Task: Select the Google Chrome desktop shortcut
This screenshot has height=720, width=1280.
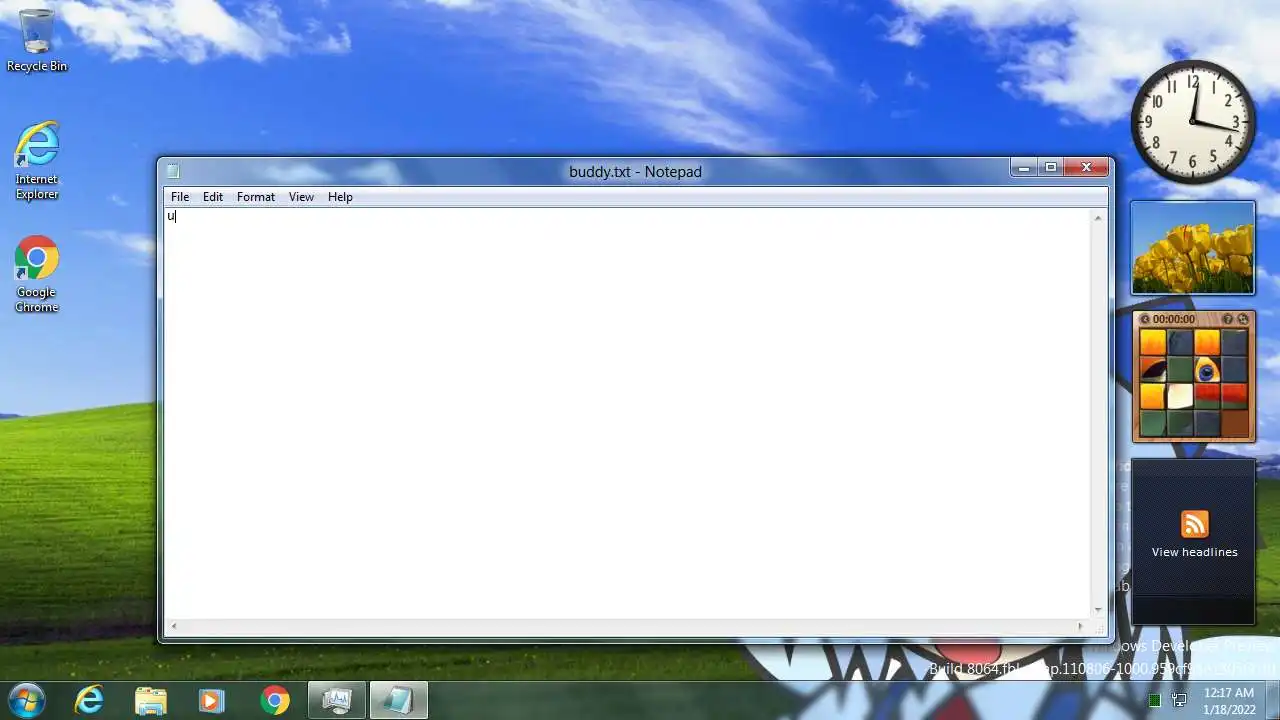Action: click(37, 274)
